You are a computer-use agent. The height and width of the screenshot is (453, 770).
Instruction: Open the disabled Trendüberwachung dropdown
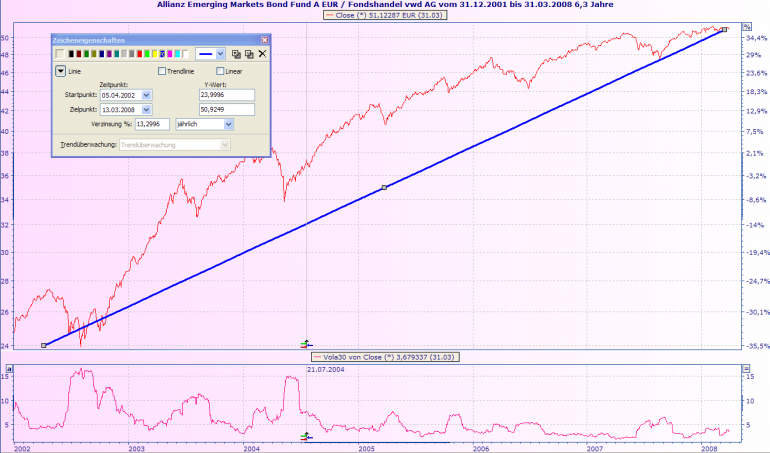tap(225, 144)
